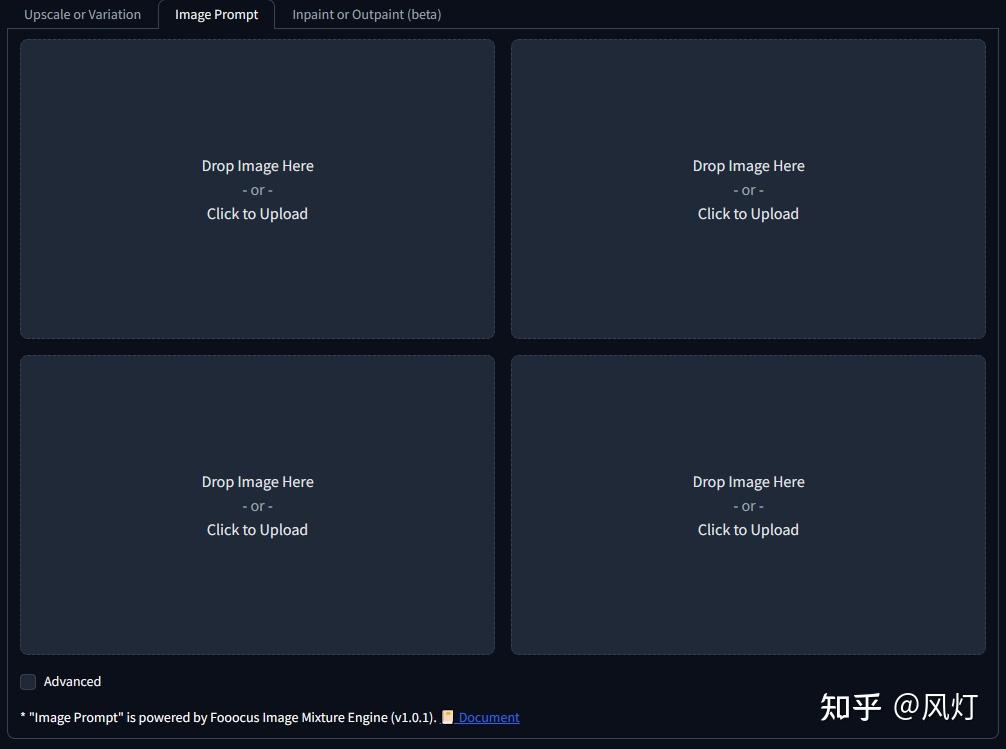Select the Image Prompt tab

[x=216, y=14]
